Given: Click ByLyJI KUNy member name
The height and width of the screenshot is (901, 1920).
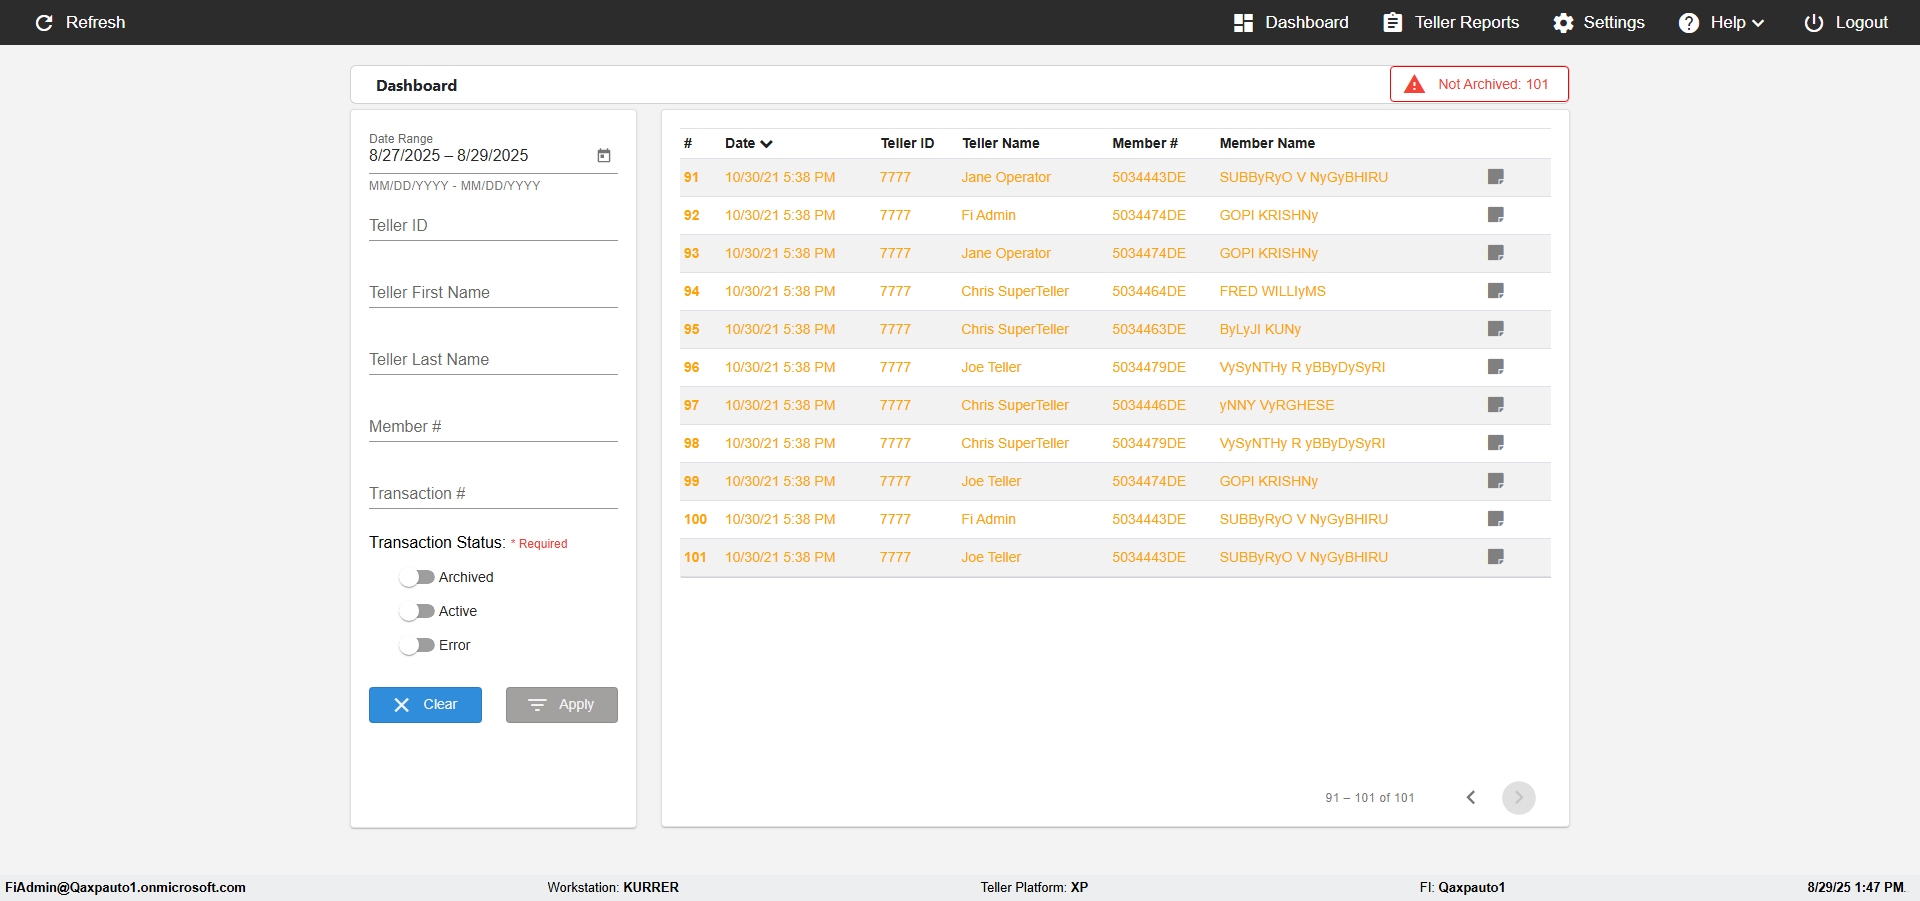Looking at the screenshot, I should pos(1260,329).
